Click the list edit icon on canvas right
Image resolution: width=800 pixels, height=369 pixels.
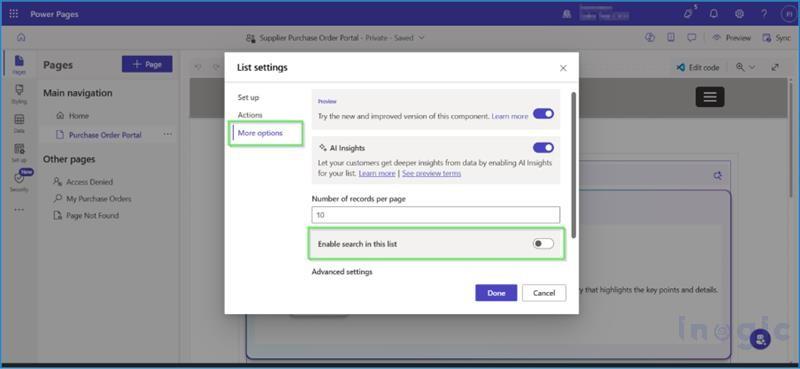click(x=717, y=176)
